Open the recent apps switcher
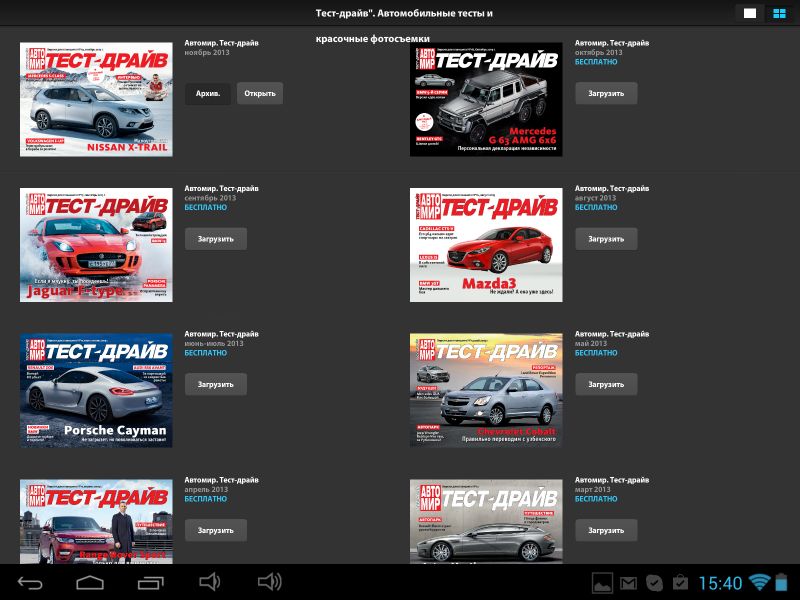The width and height of the screenshot is (800, 600). (150, 582)
